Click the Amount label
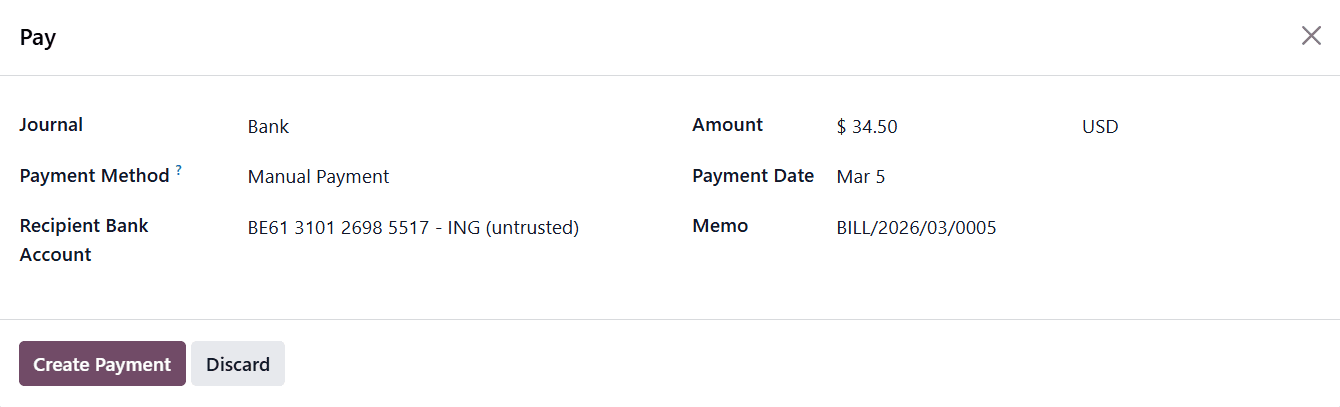 727,125
